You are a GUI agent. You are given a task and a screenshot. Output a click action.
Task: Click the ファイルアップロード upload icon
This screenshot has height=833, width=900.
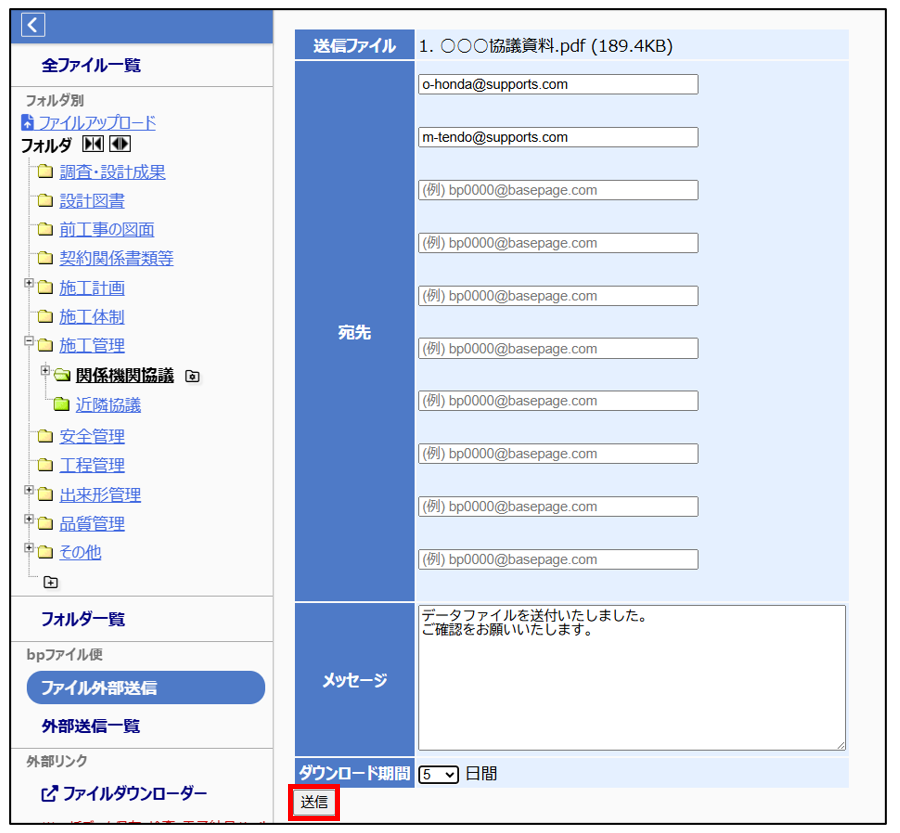point(27,123)
